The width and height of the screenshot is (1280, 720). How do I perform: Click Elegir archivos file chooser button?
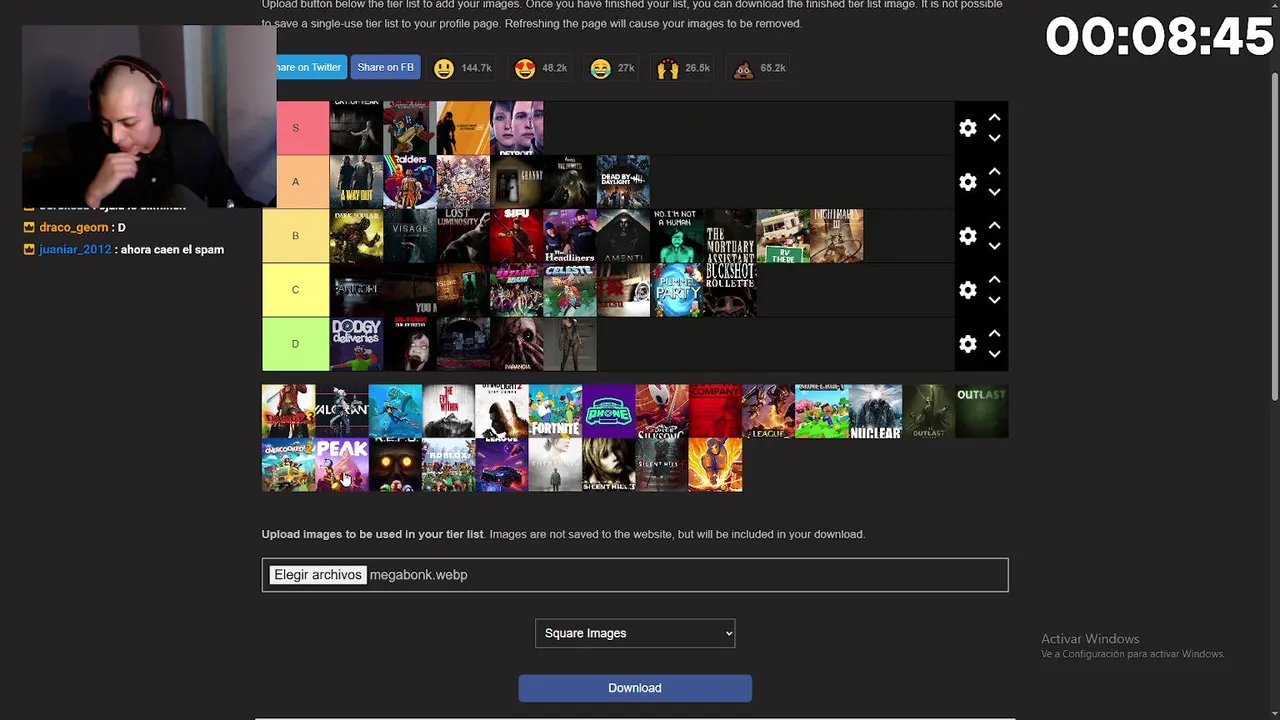(318, 575)
